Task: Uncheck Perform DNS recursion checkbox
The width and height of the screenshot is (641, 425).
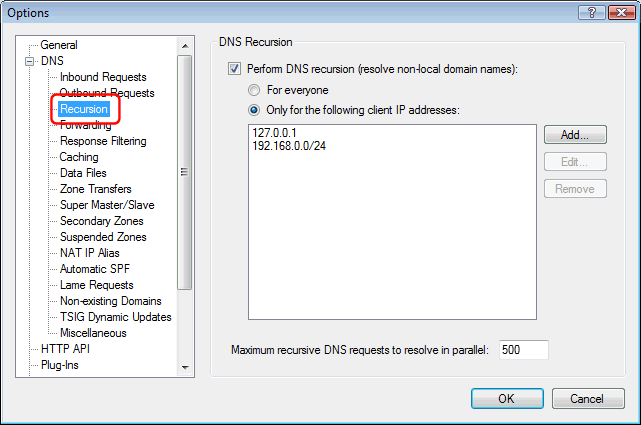Action: pyautogui.click(x=234, y=69)
